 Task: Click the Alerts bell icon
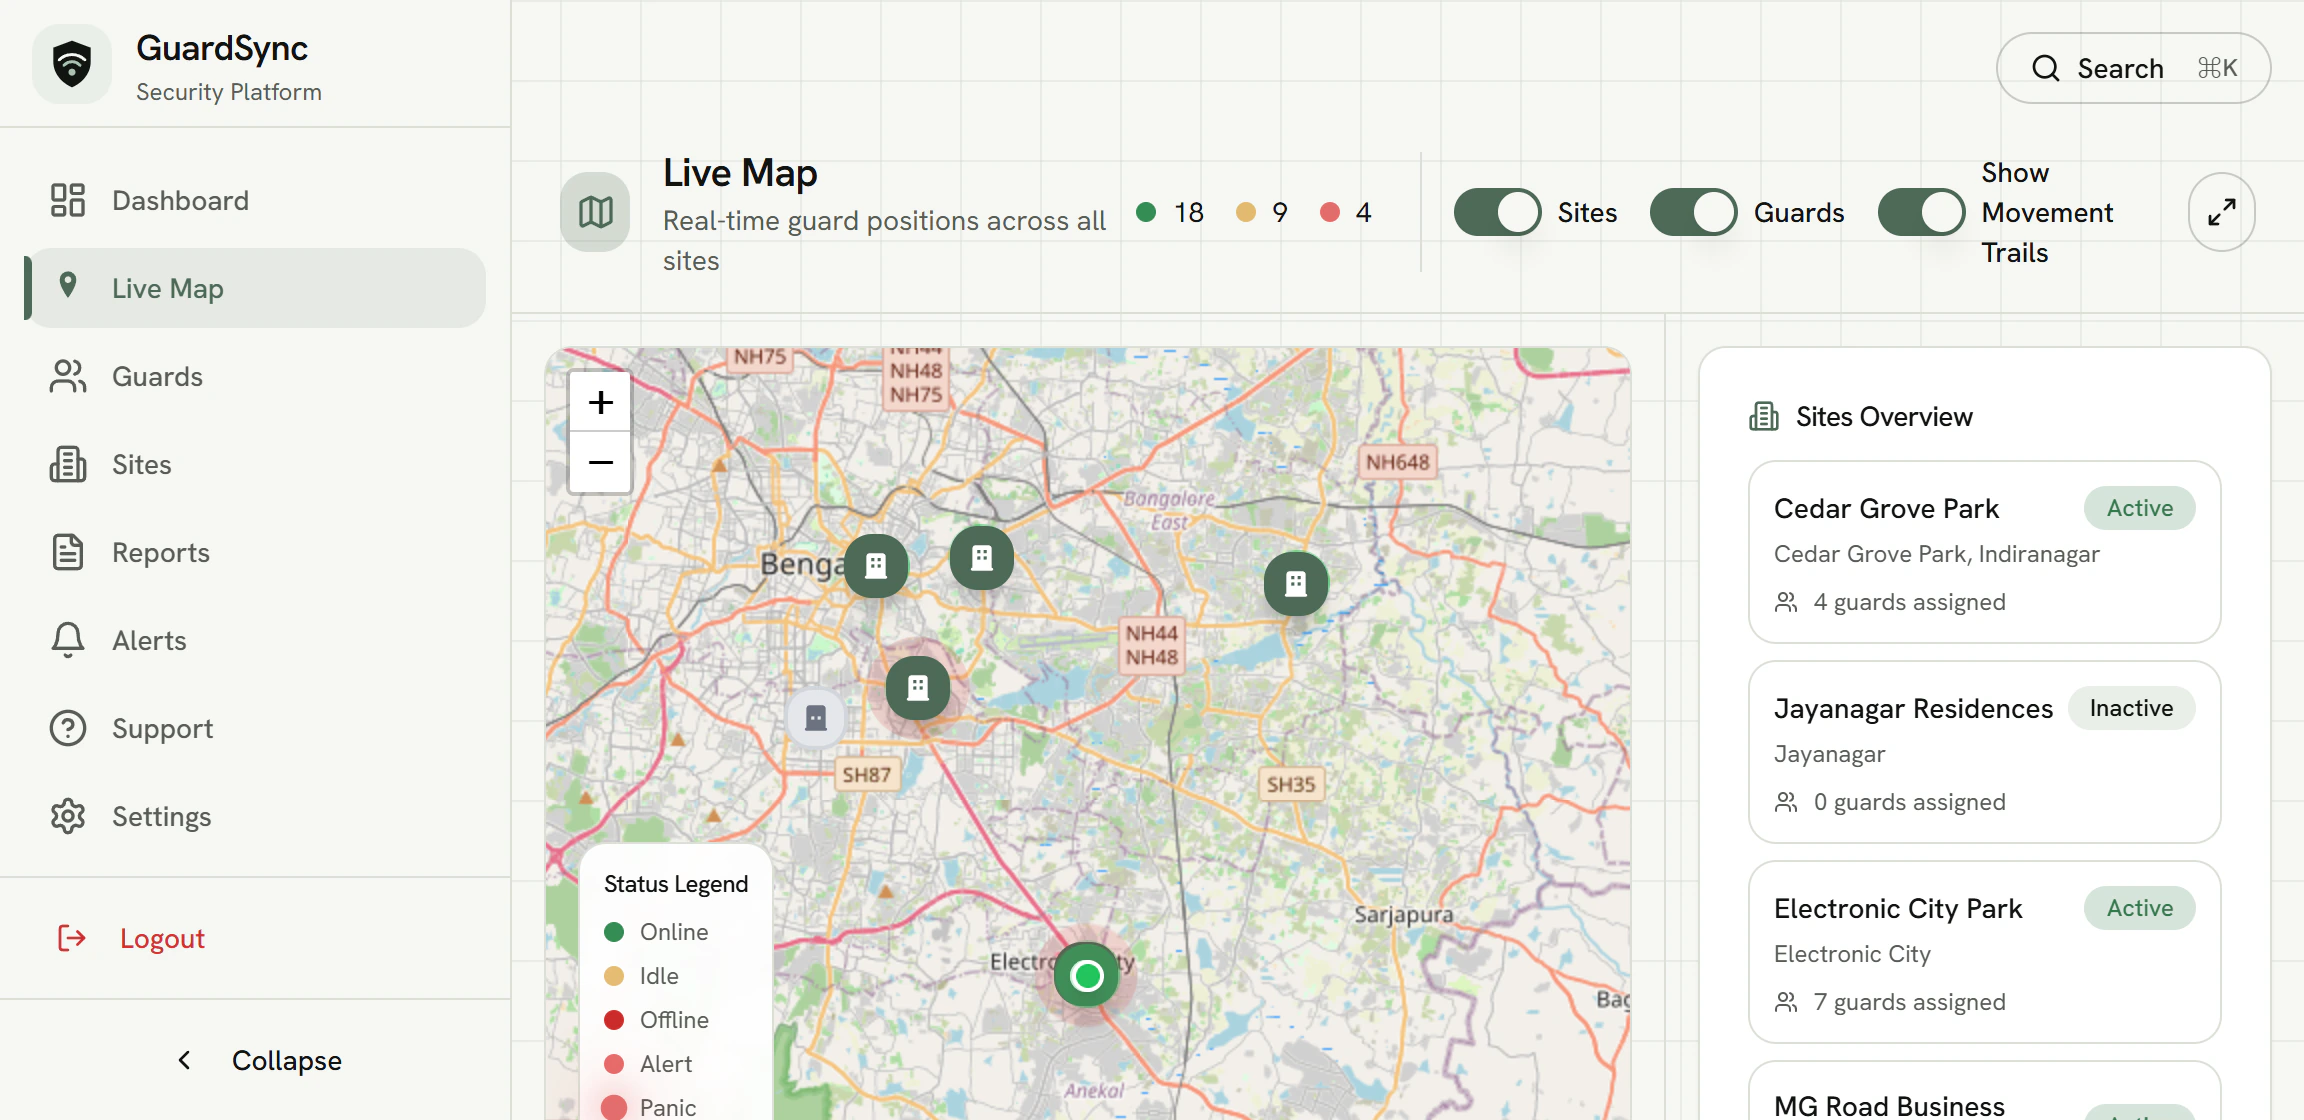click(x=68, y=640)
